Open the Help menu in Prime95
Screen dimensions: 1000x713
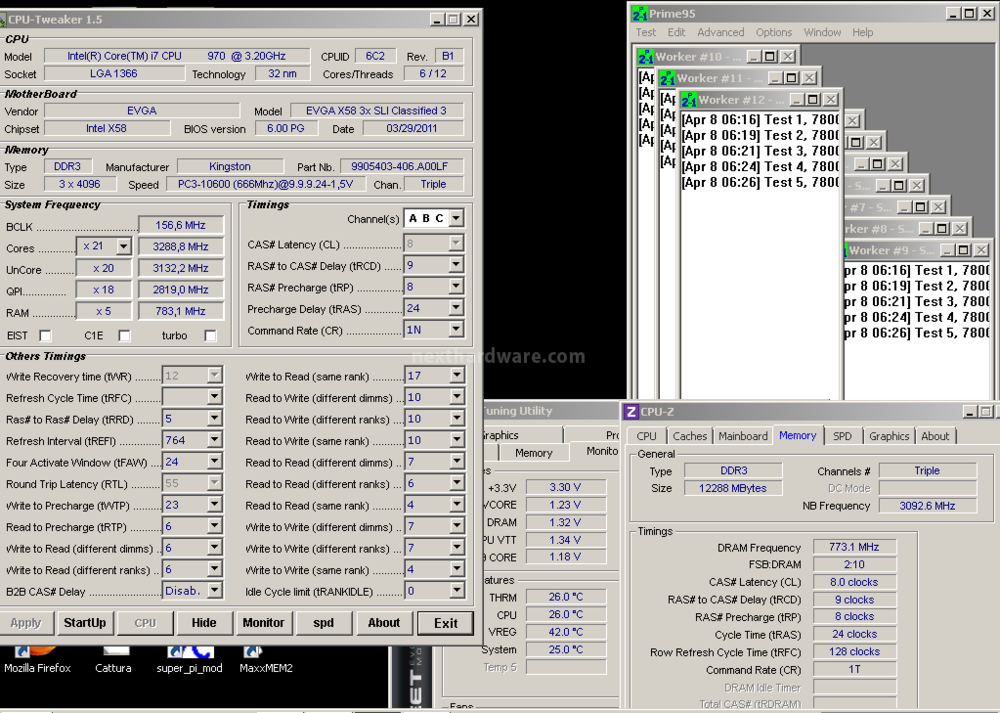pos(862,33)
